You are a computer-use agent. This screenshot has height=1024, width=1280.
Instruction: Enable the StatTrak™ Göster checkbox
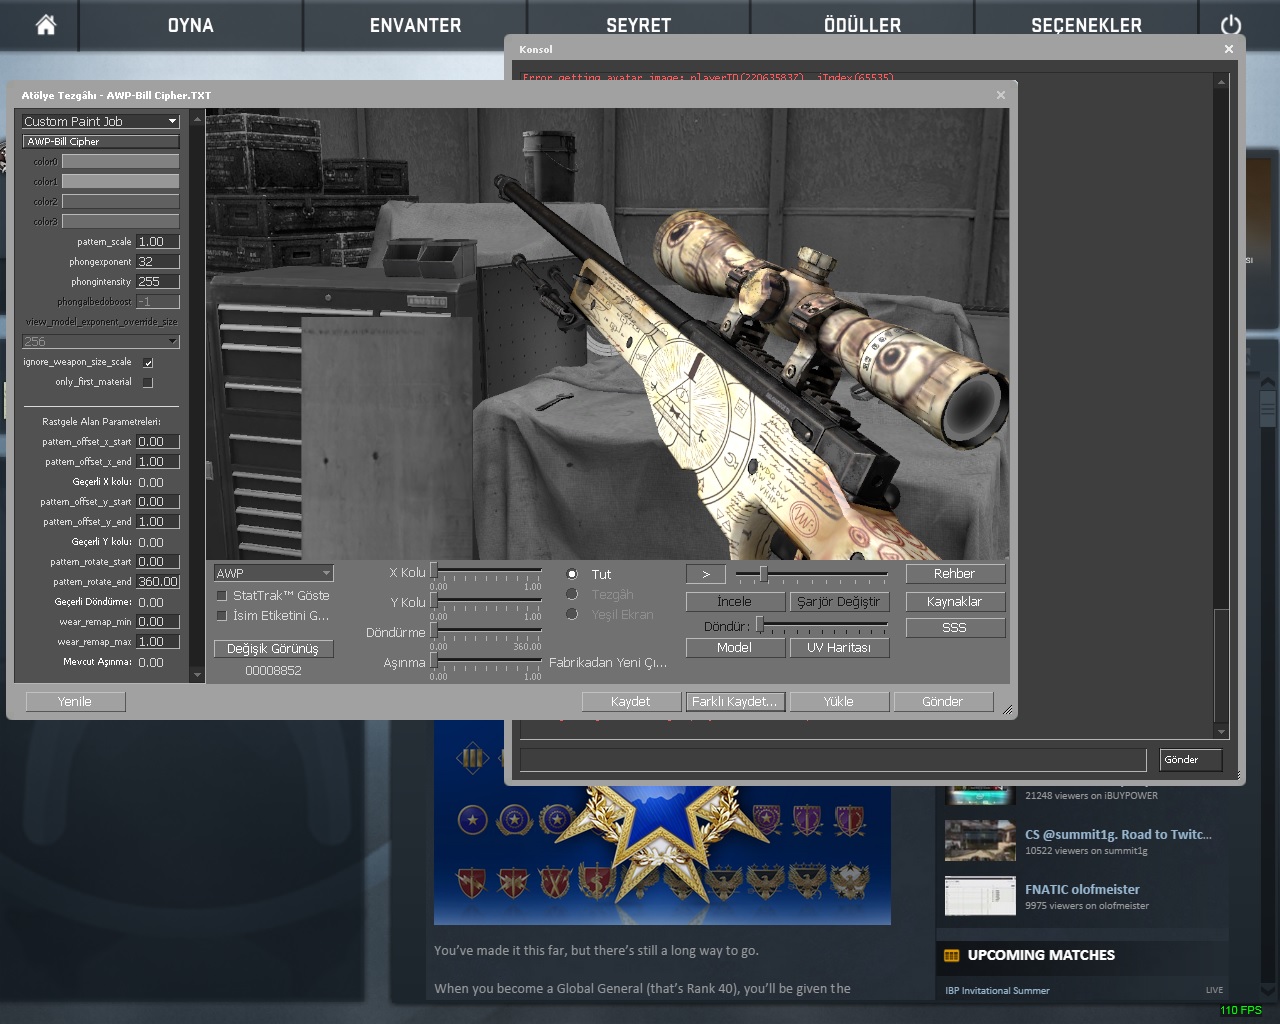(x=222, y=595)
